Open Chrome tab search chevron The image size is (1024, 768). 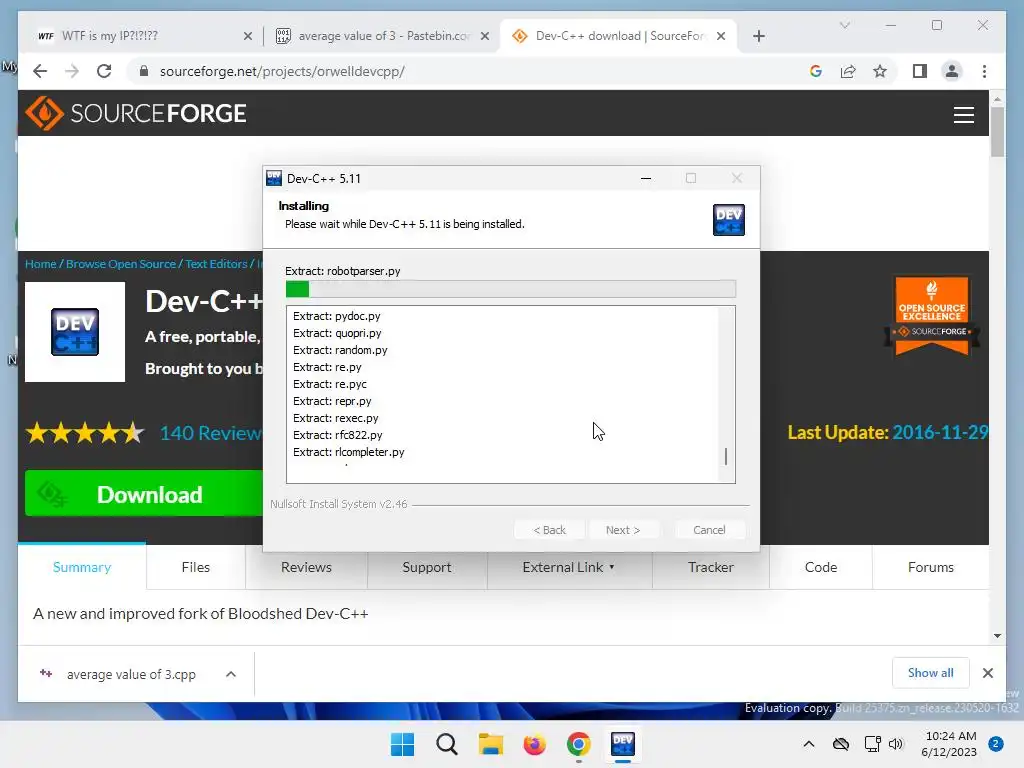[844, 25]
